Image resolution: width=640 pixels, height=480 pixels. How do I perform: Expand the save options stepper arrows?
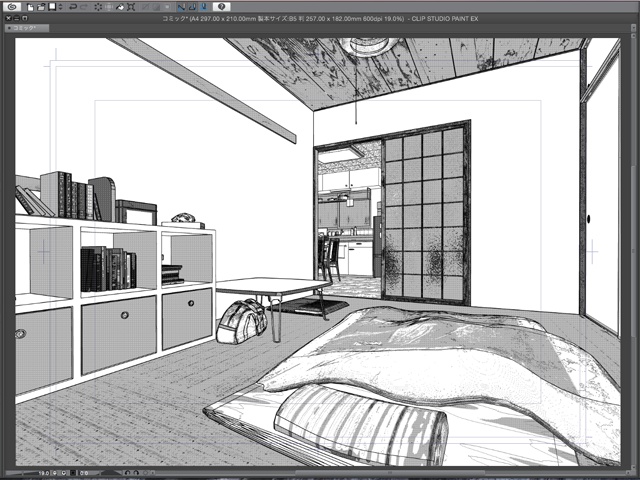60,7
